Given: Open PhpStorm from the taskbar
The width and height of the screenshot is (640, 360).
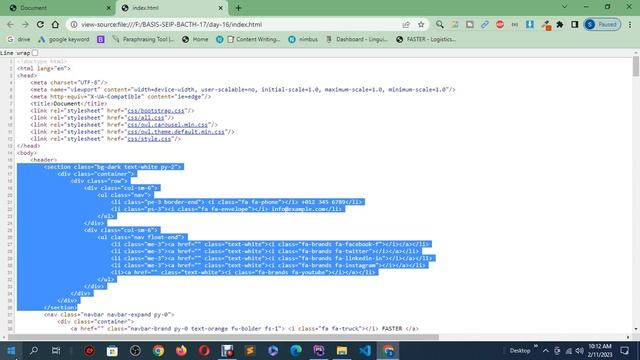Looking at the screenshot, I should (x=319, y=351).
